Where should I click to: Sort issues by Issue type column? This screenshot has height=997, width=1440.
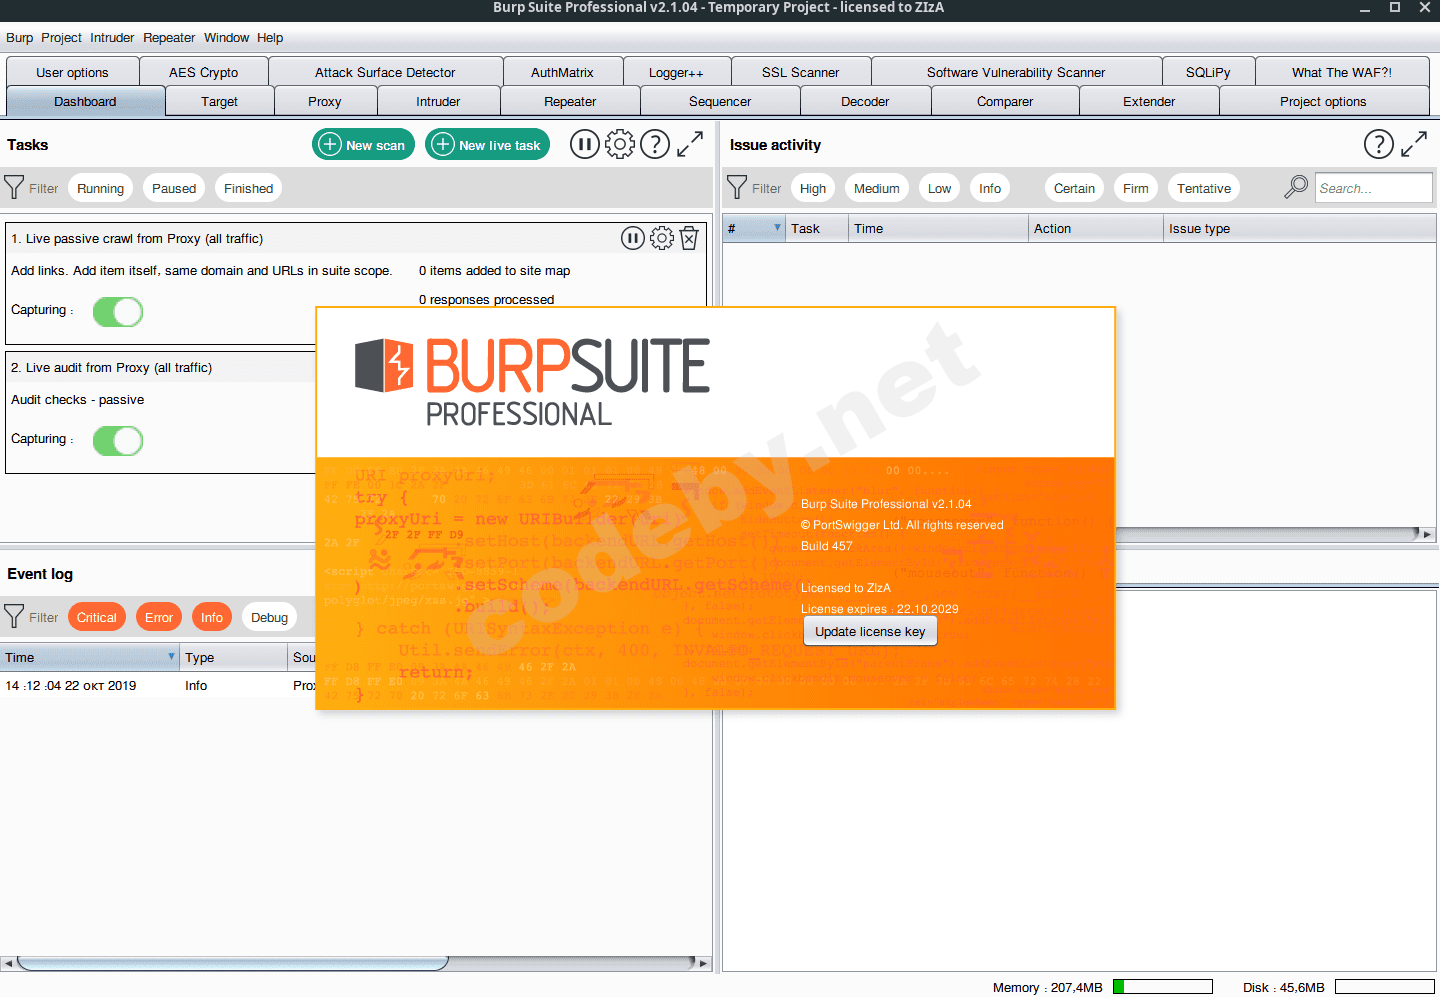coord(1300,228)
